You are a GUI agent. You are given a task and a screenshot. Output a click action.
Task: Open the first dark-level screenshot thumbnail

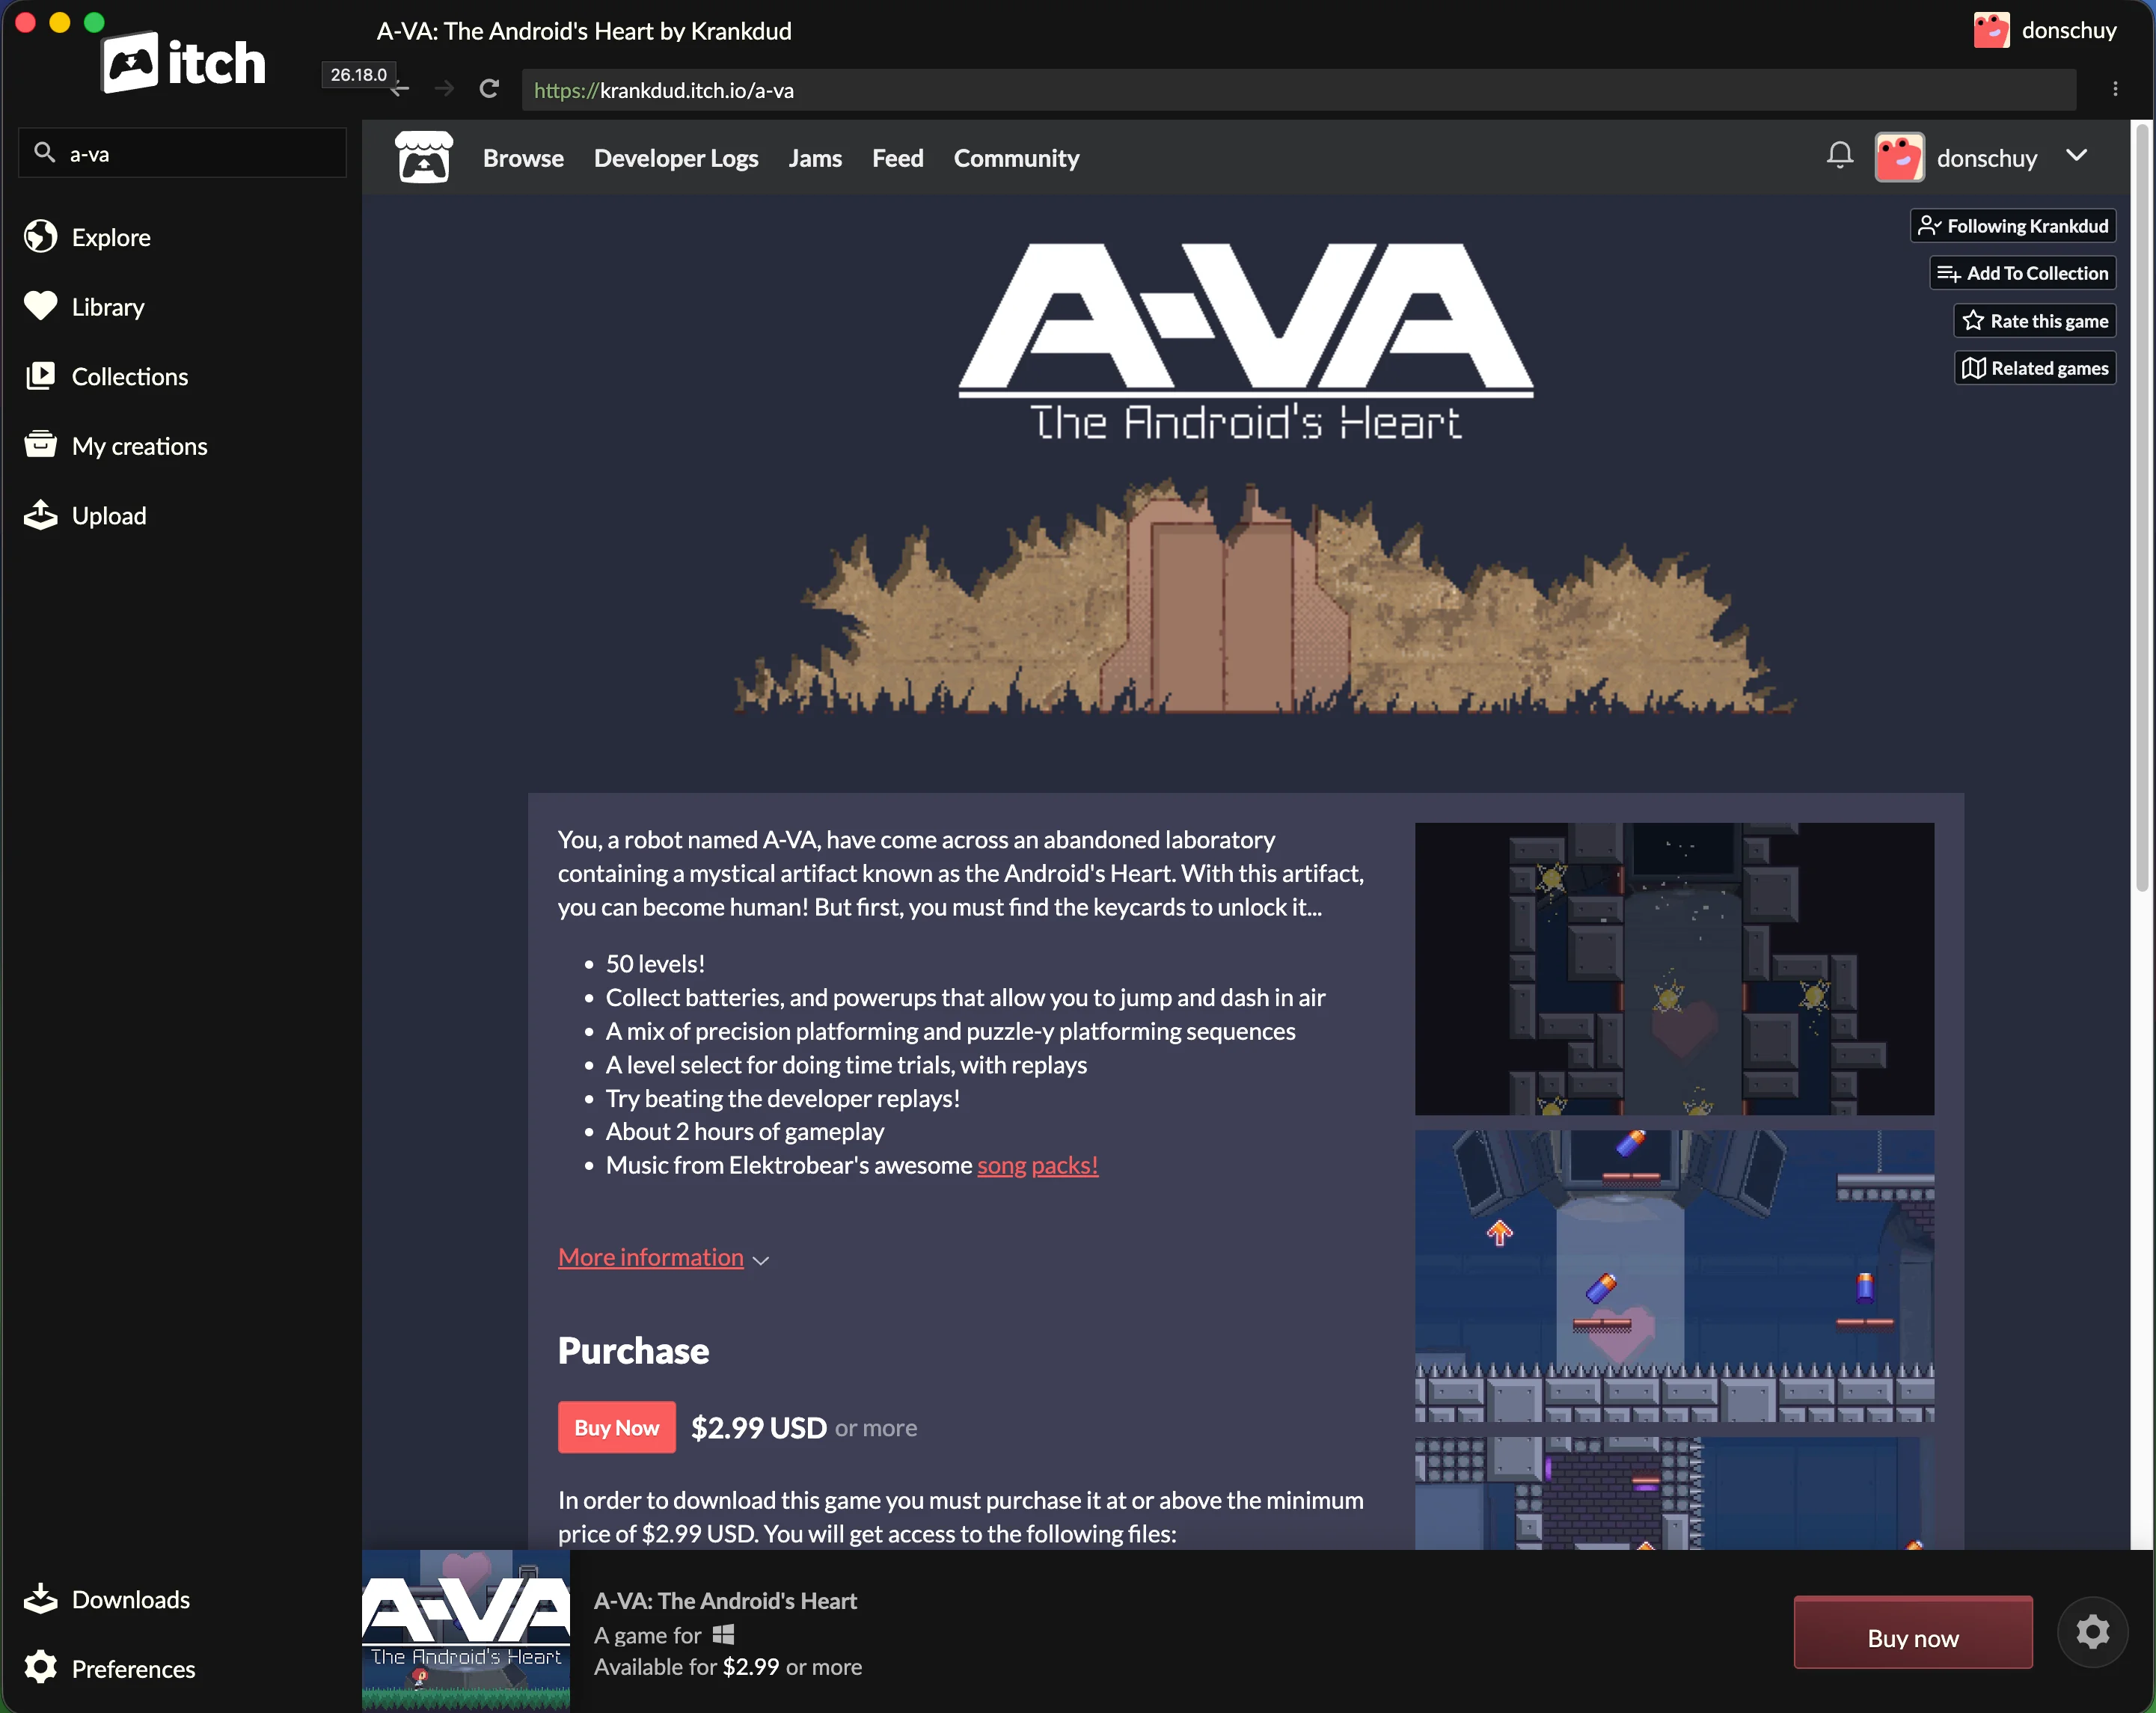[1674, 968]
